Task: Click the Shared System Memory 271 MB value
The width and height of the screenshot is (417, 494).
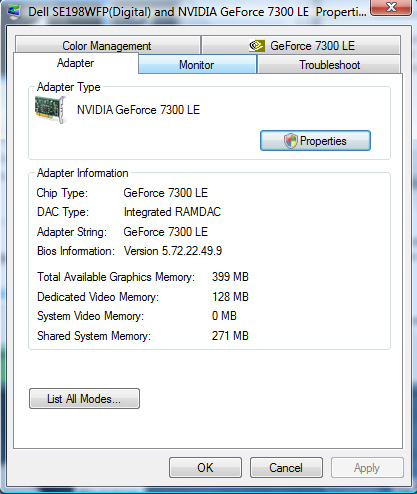Action: tap(230, 336)
